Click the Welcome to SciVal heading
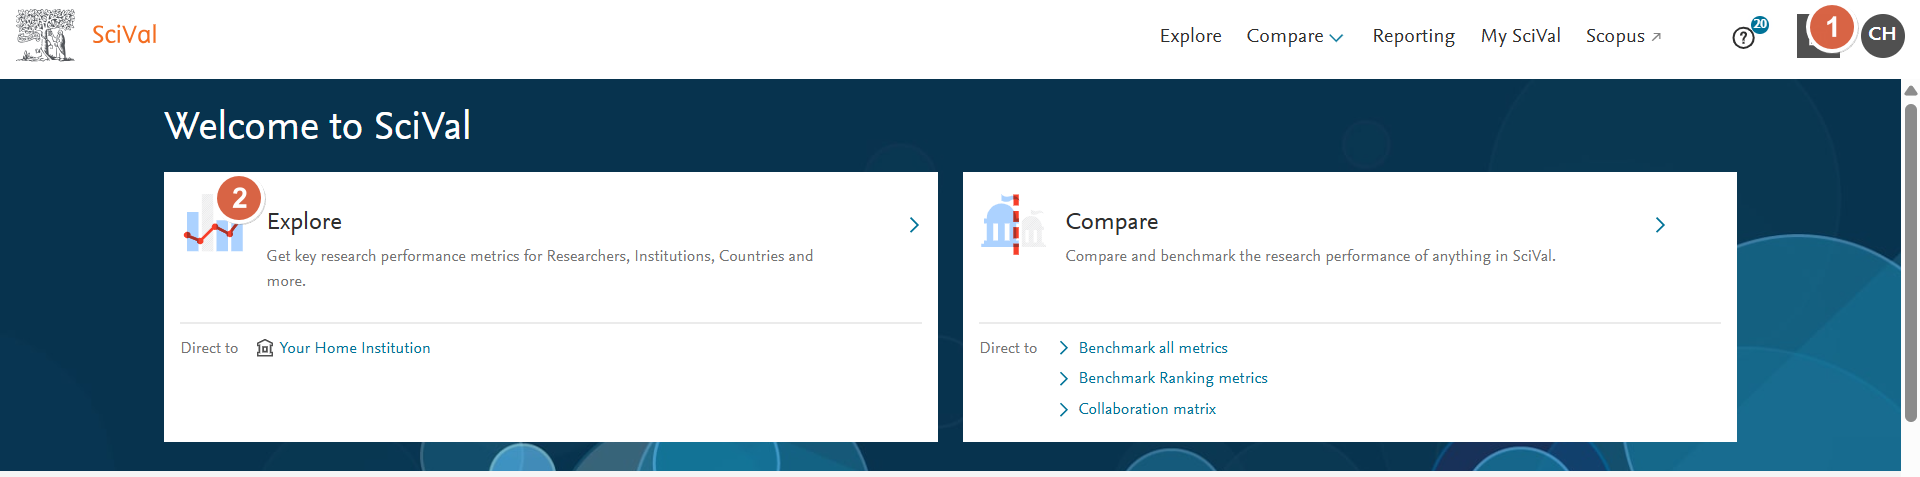 (x=317, y=126)
